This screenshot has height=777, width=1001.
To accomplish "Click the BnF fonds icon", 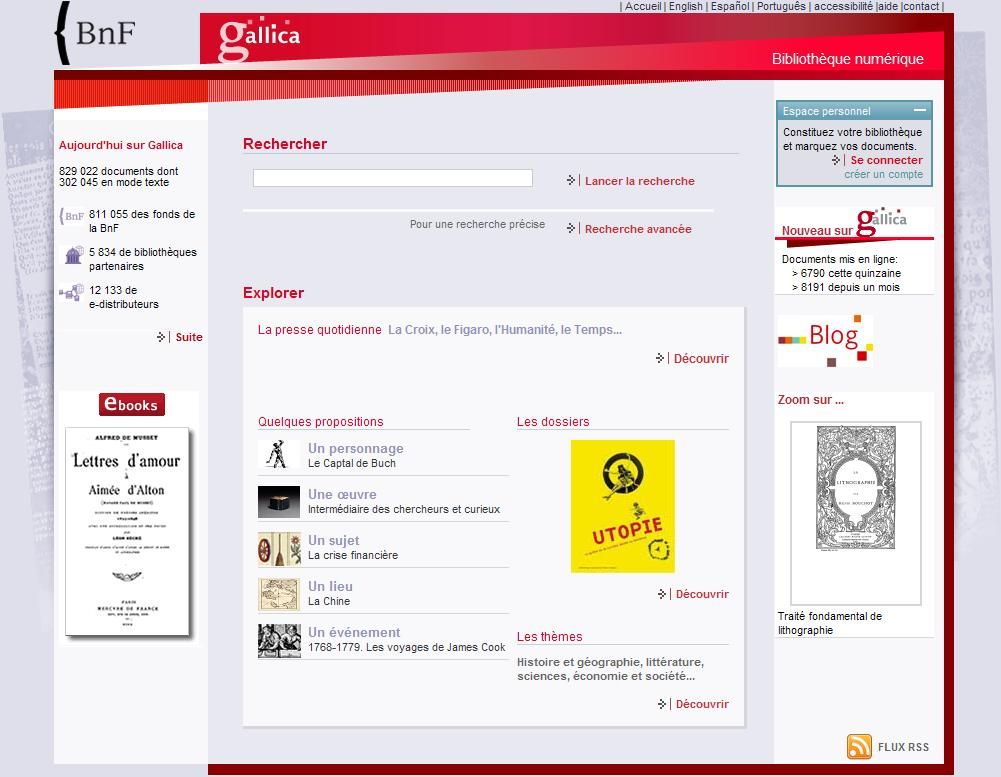I will click(x=72, y=216).
